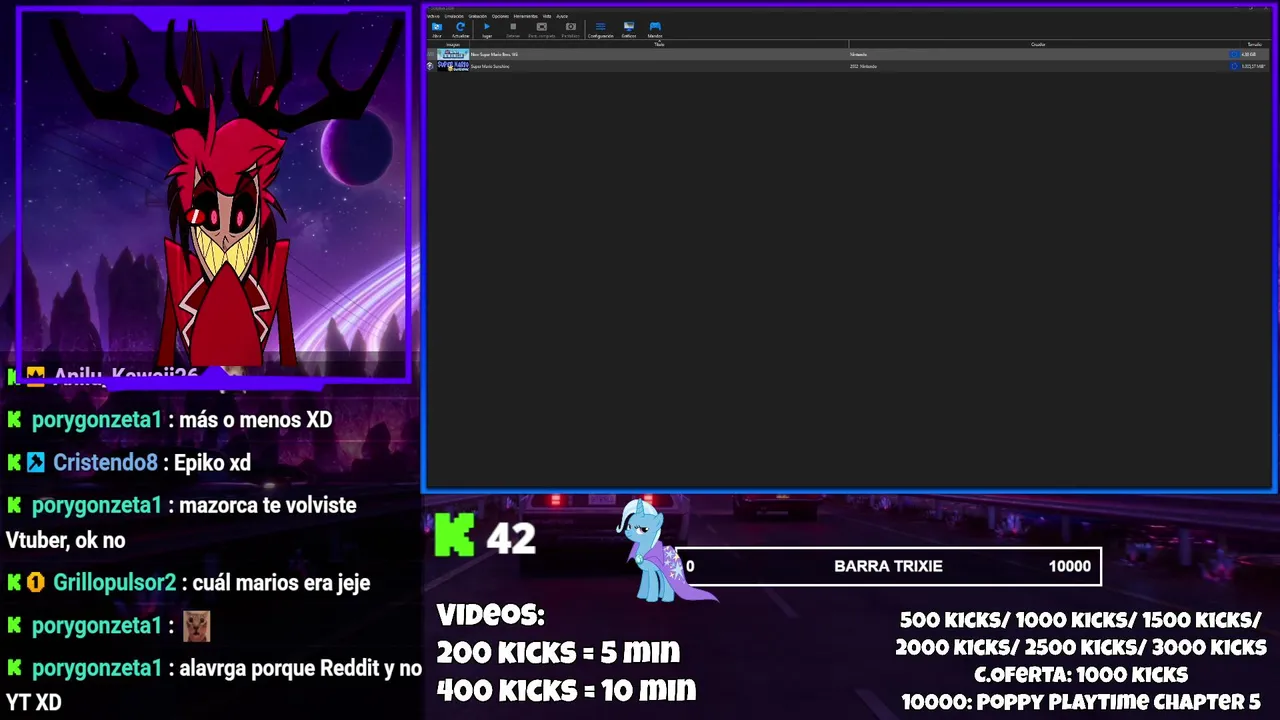The image size is (1280, 720).
Task: Open the Ayuda menu
Action: pos(562,16)
